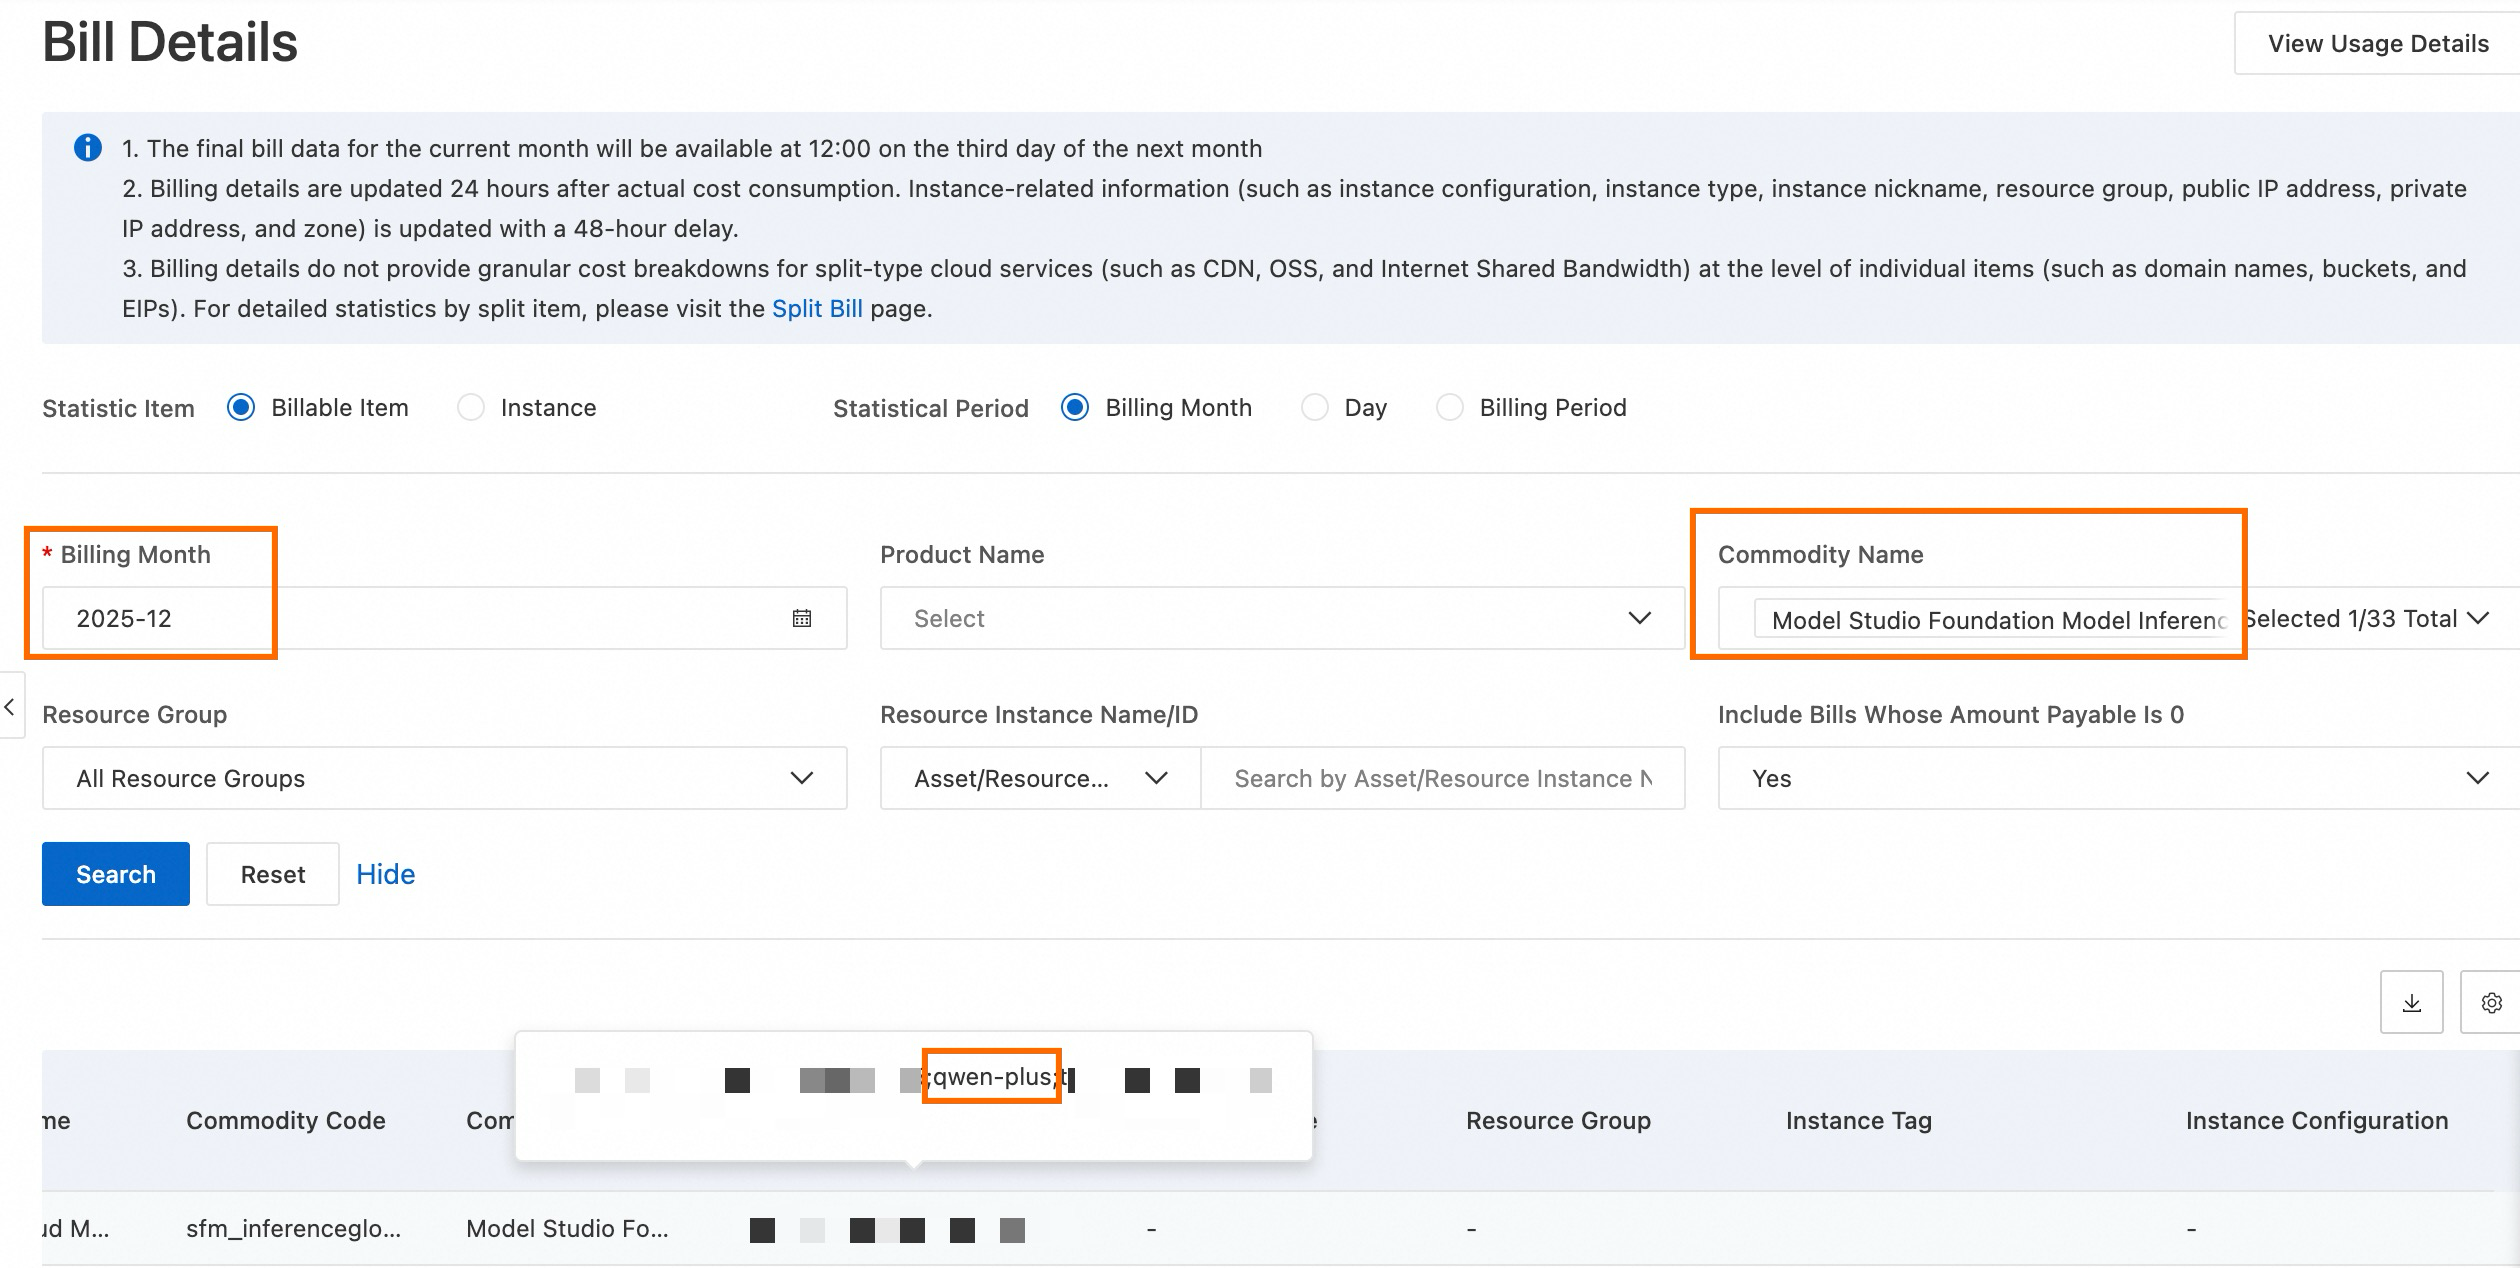This screenshot has height=1268, width=2520.
Task: Open the Split Bill page link
Action: tap(816, 309)
